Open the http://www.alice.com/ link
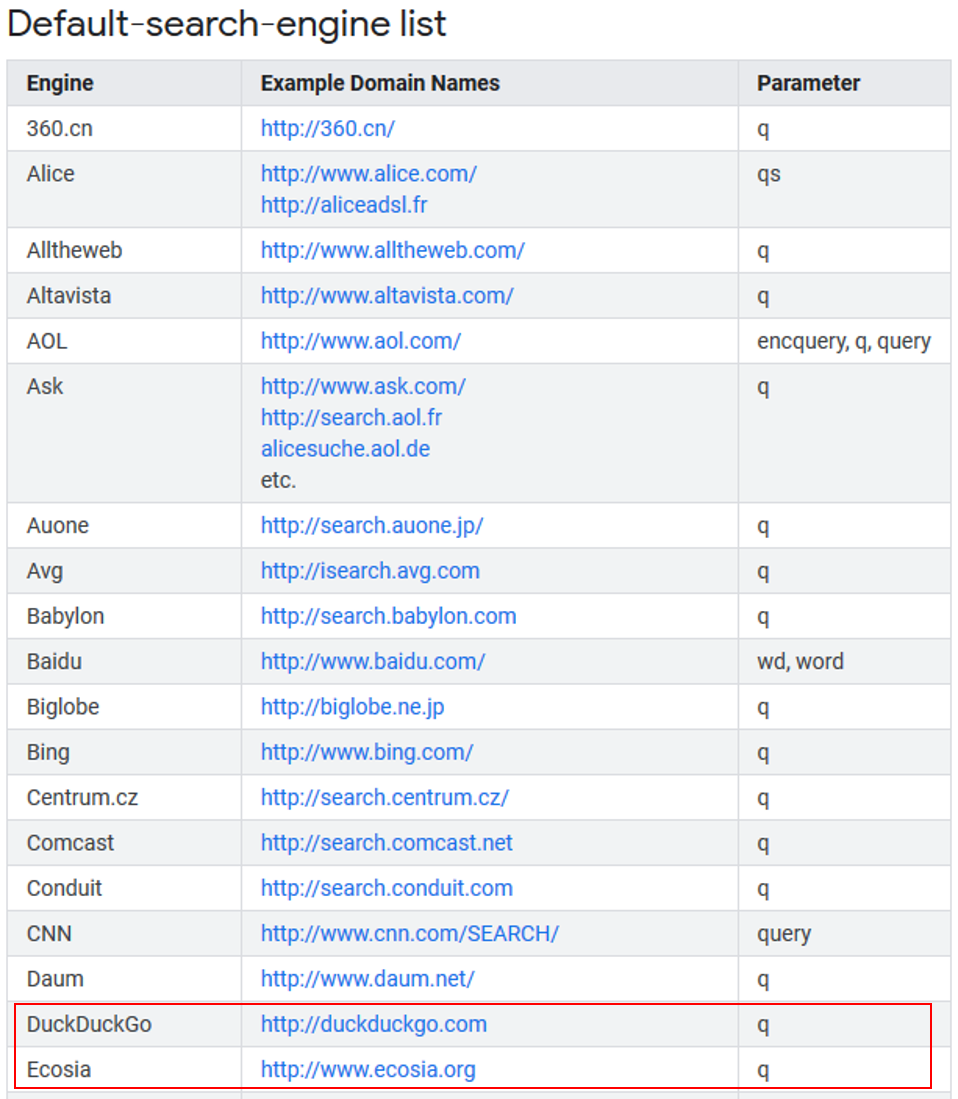Viewport: 958px width, 1099px height. [x=369, y=174]
